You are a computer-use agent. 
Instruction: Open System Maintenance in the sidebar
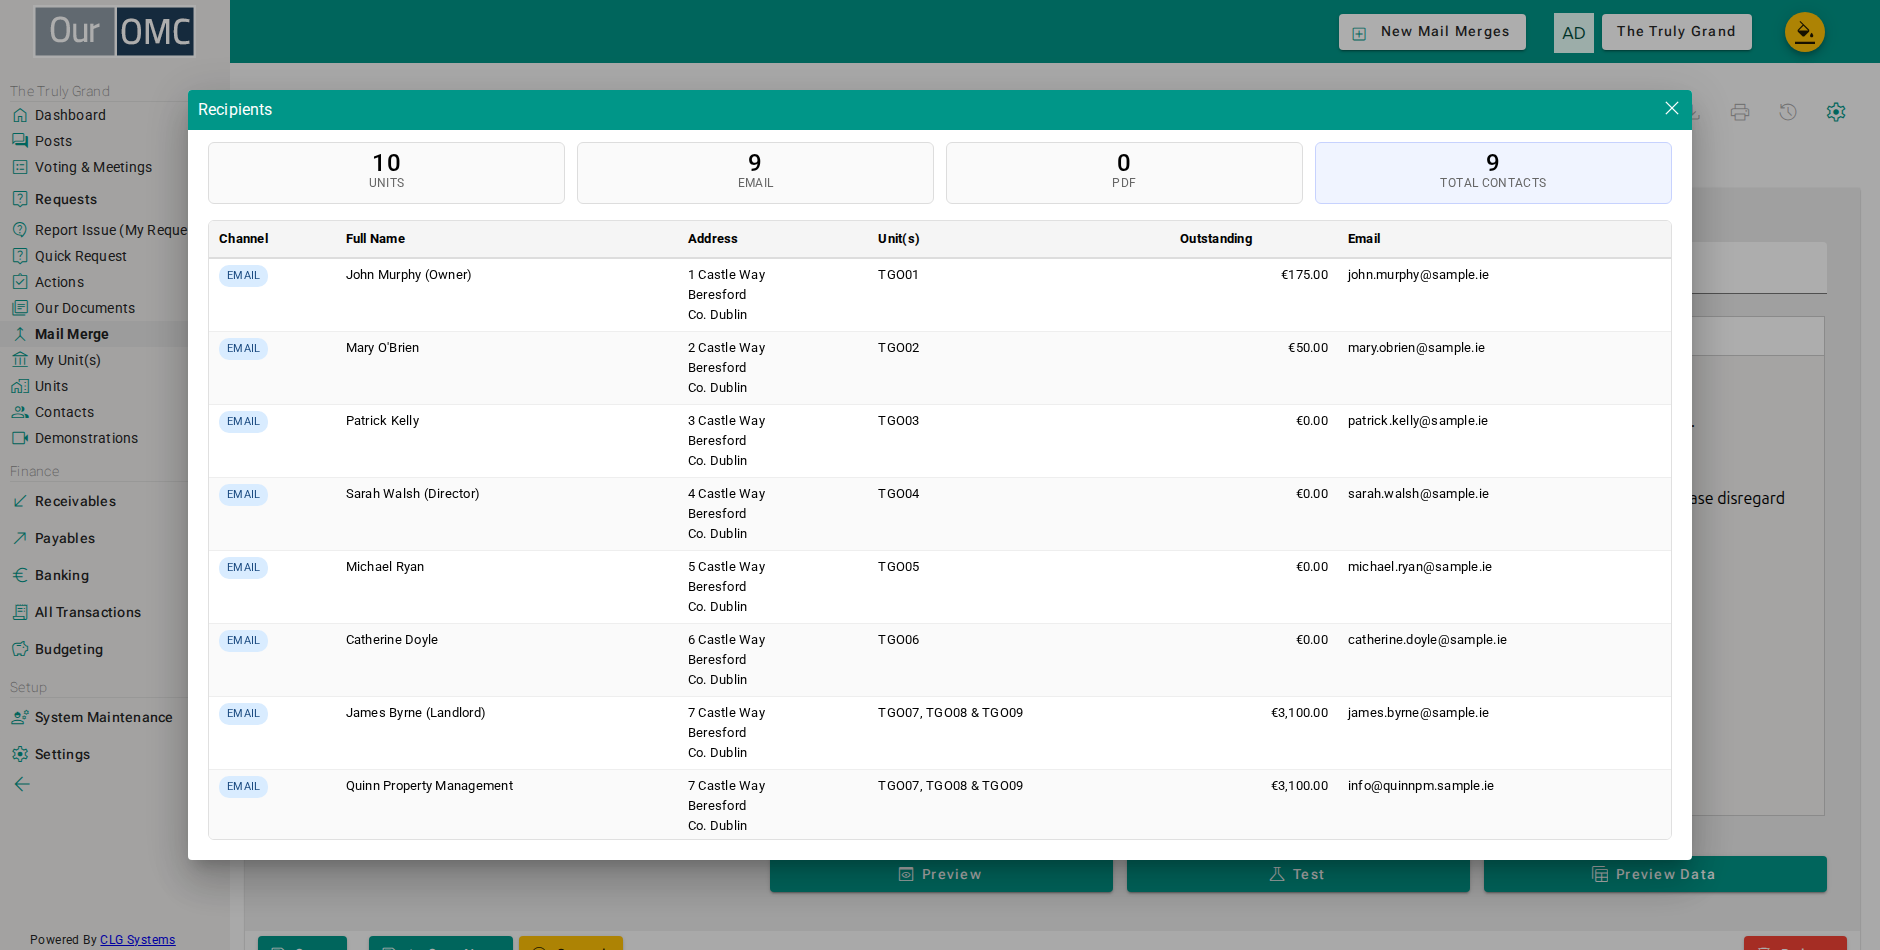104,717
